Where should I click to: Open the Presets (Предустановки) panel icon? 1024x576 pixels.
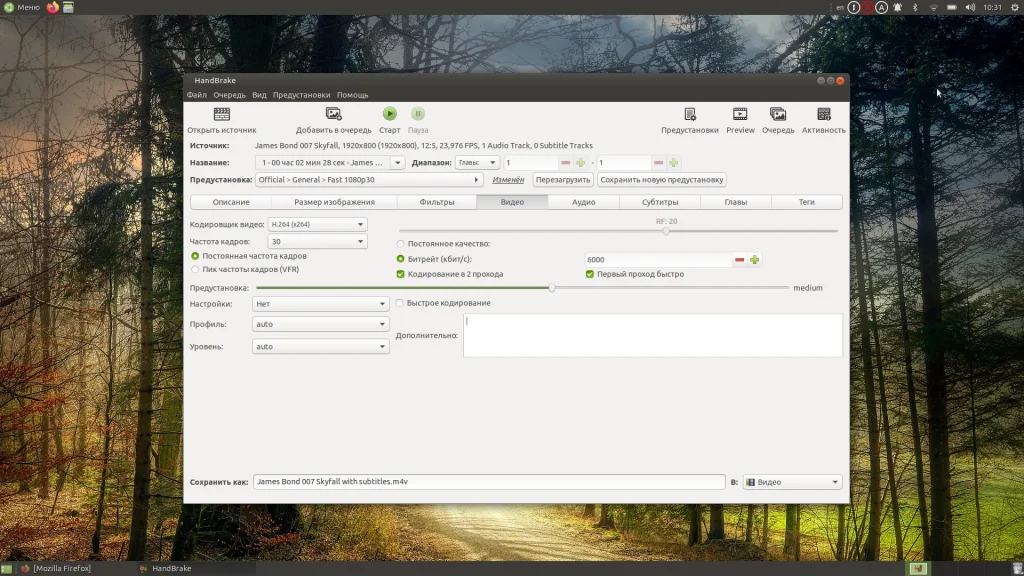click(690, 115)
